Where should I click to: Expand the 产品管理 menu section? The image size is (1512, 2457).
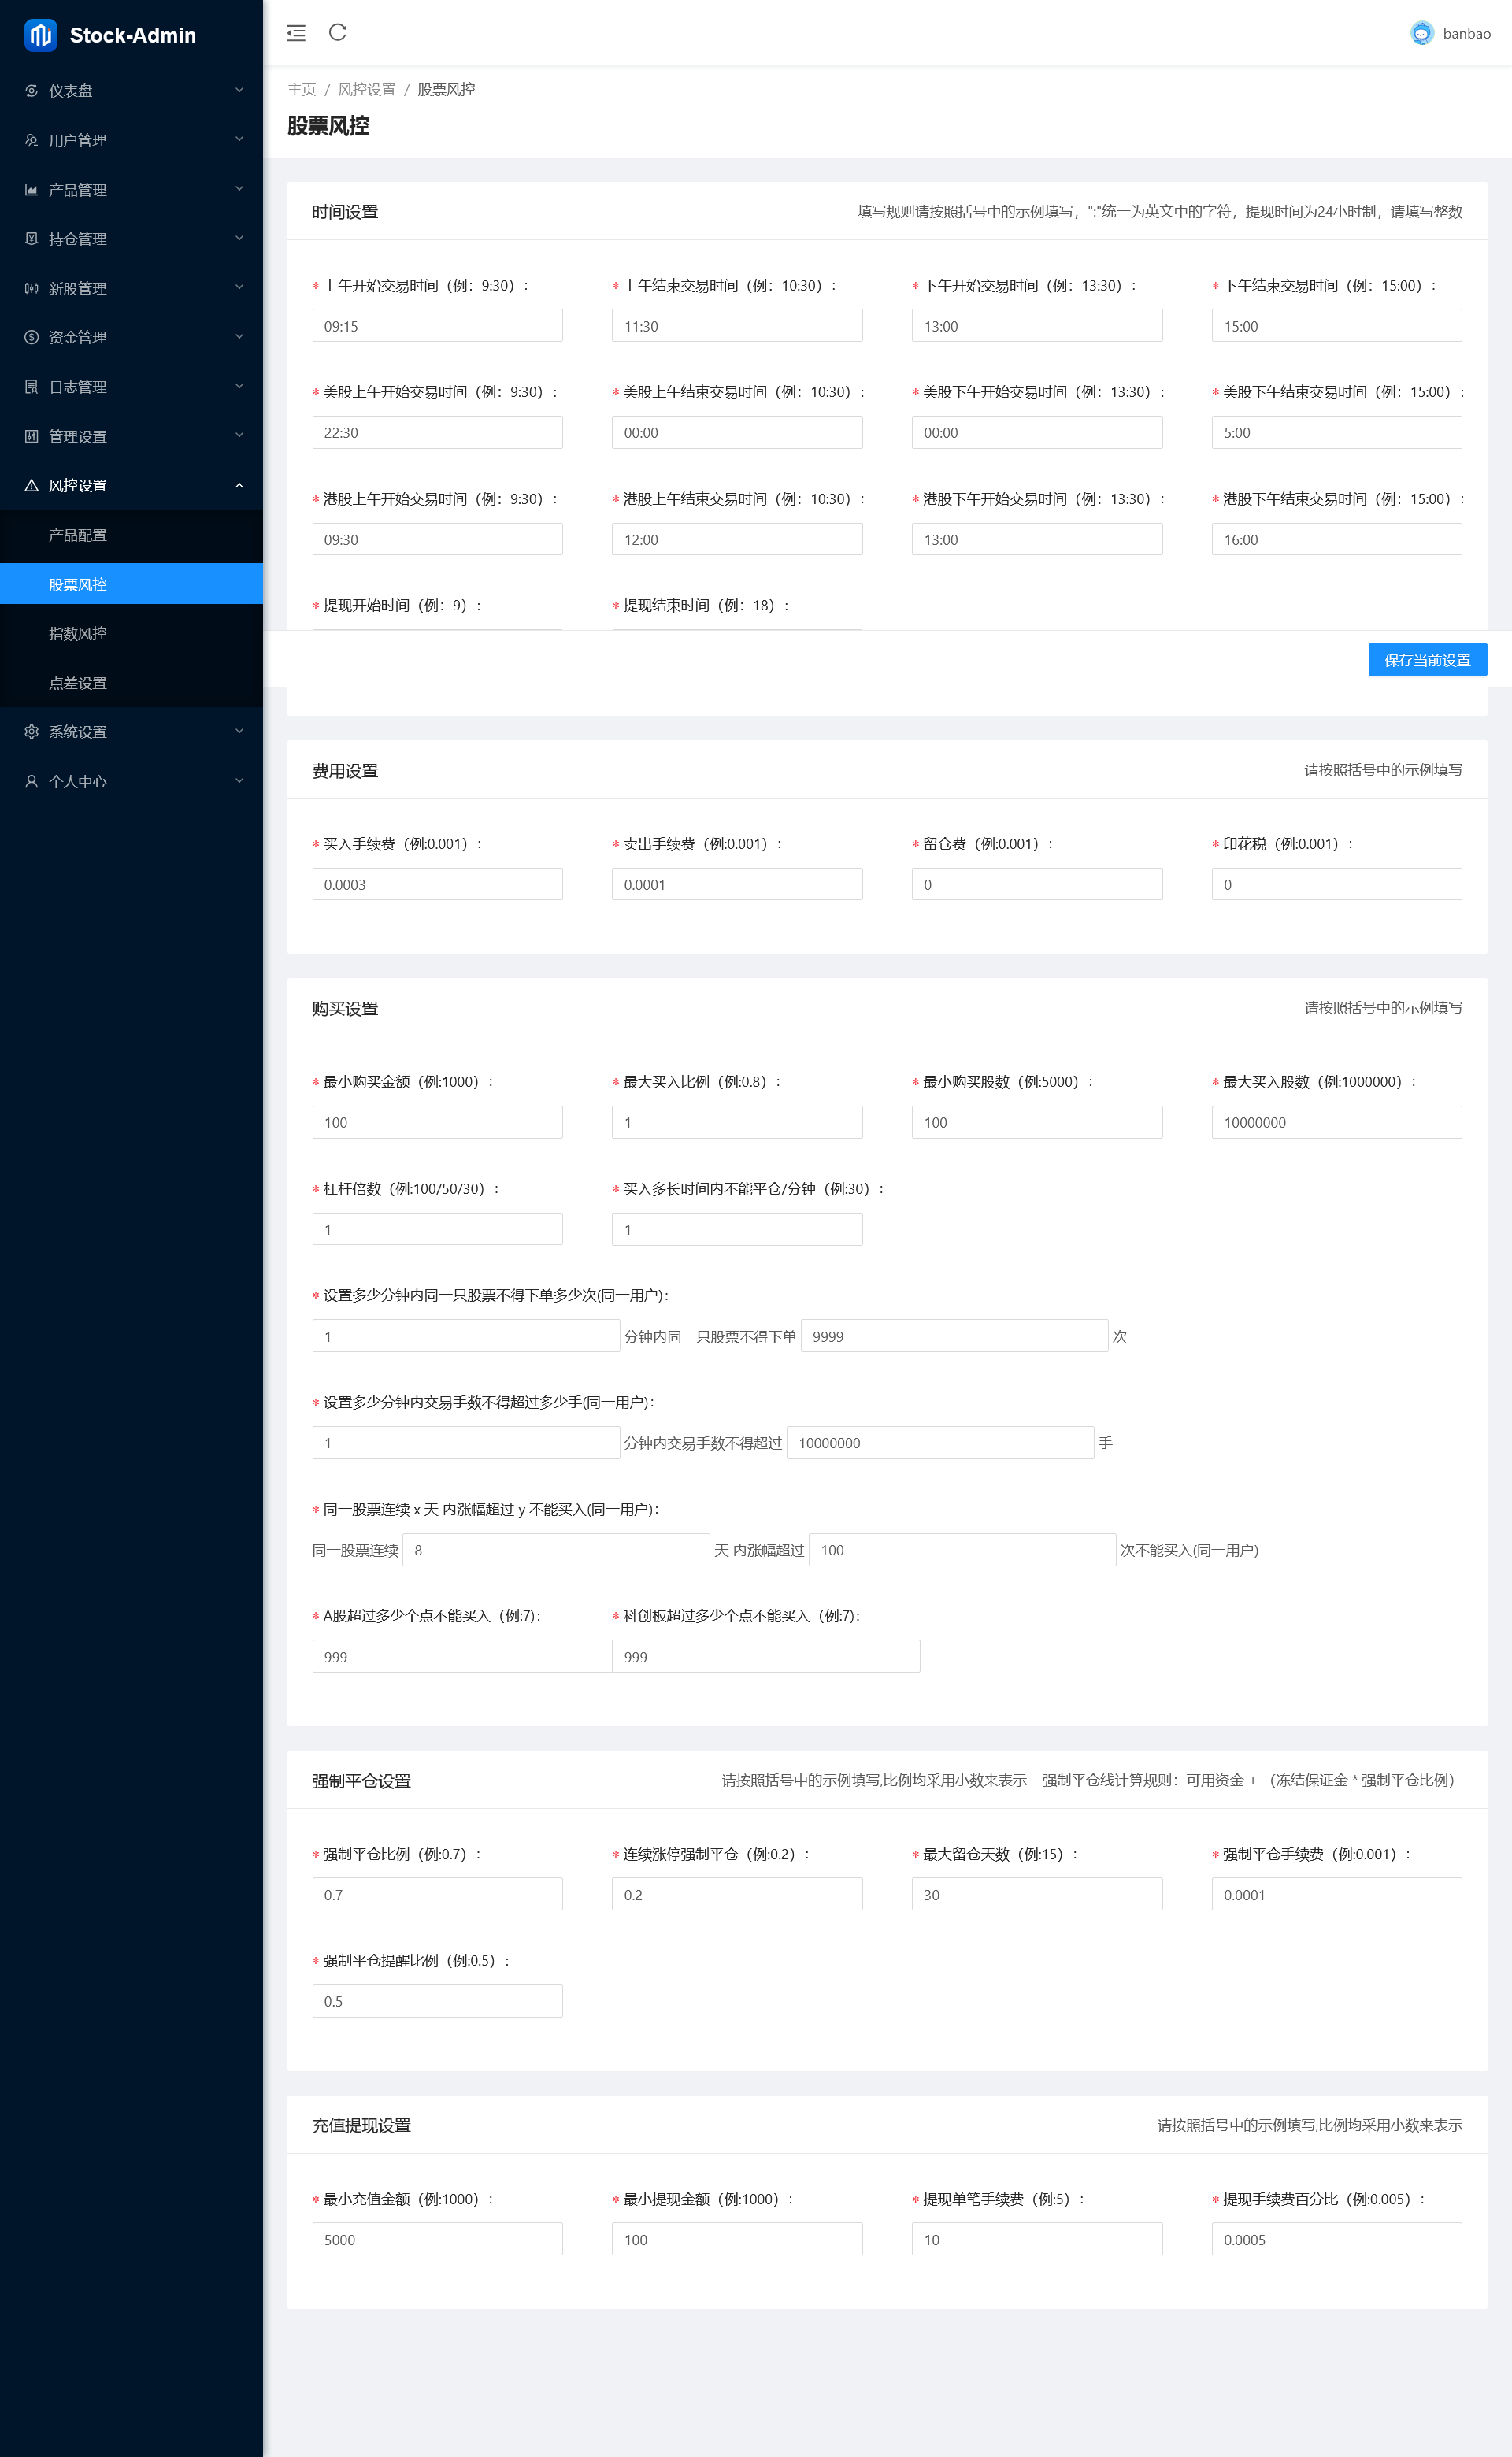(x=130, y=189)
